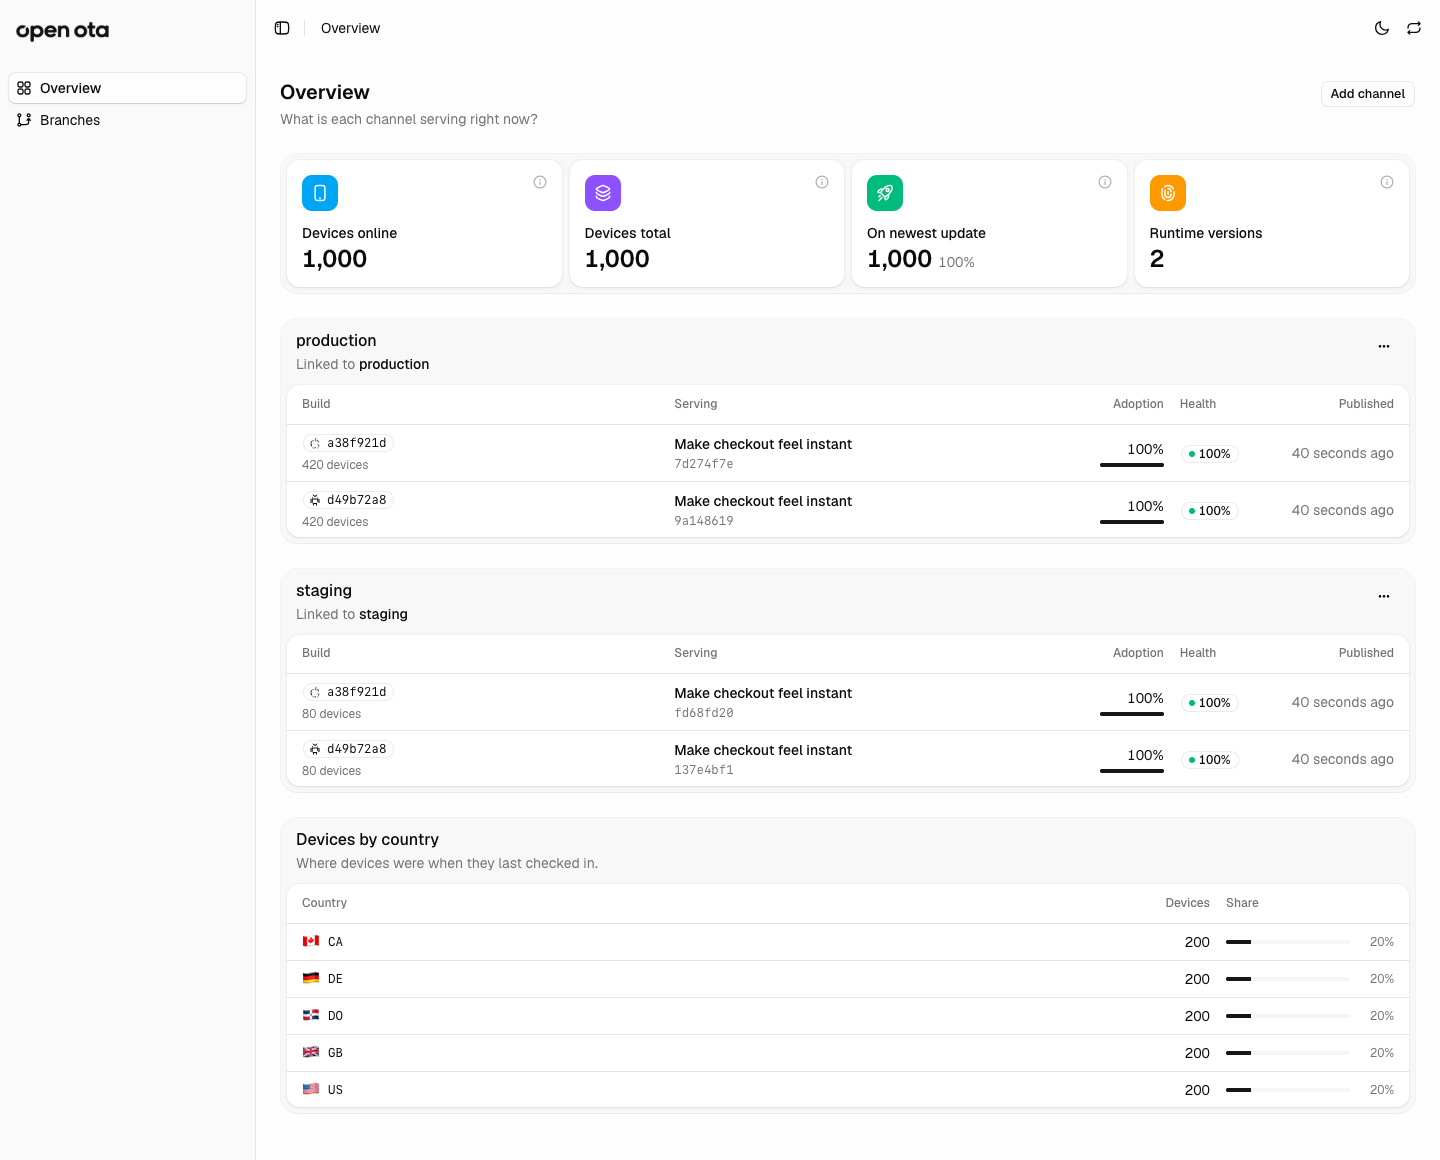
Task: Click the Add channel button
Action: click(1367, 94)
